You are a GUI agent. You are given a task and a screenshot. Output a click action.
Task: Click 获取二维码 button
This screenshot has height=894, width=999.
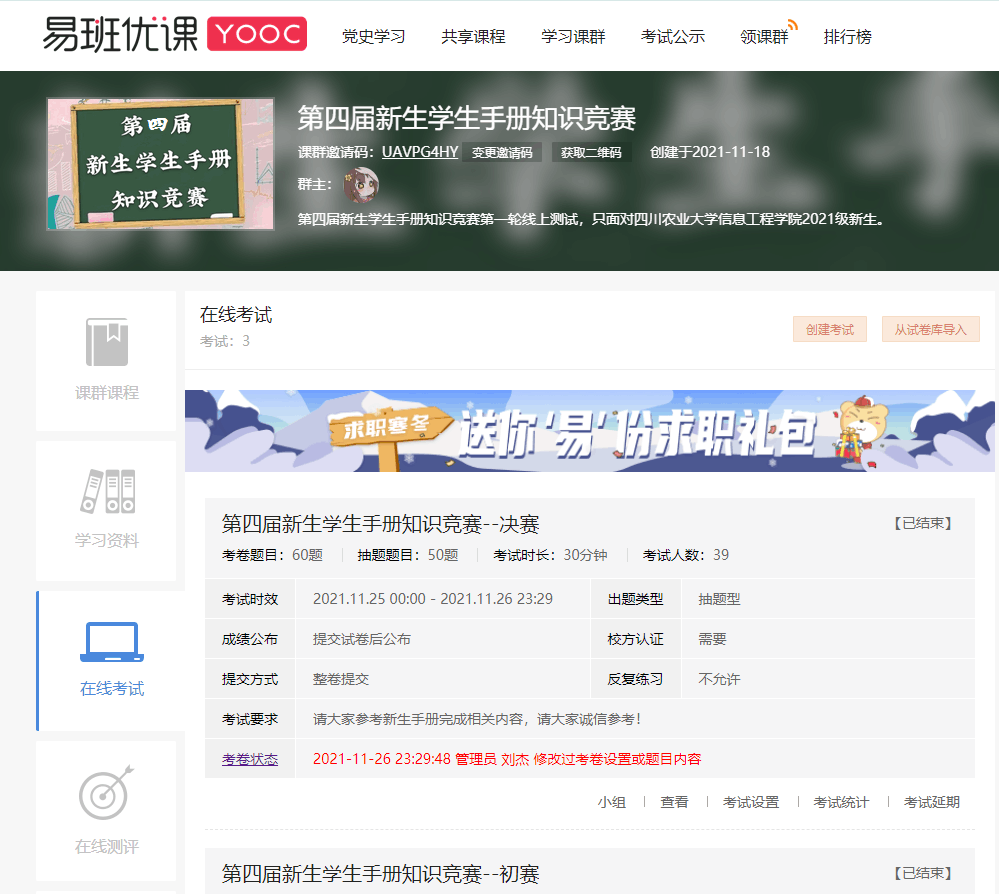(590, 153)
